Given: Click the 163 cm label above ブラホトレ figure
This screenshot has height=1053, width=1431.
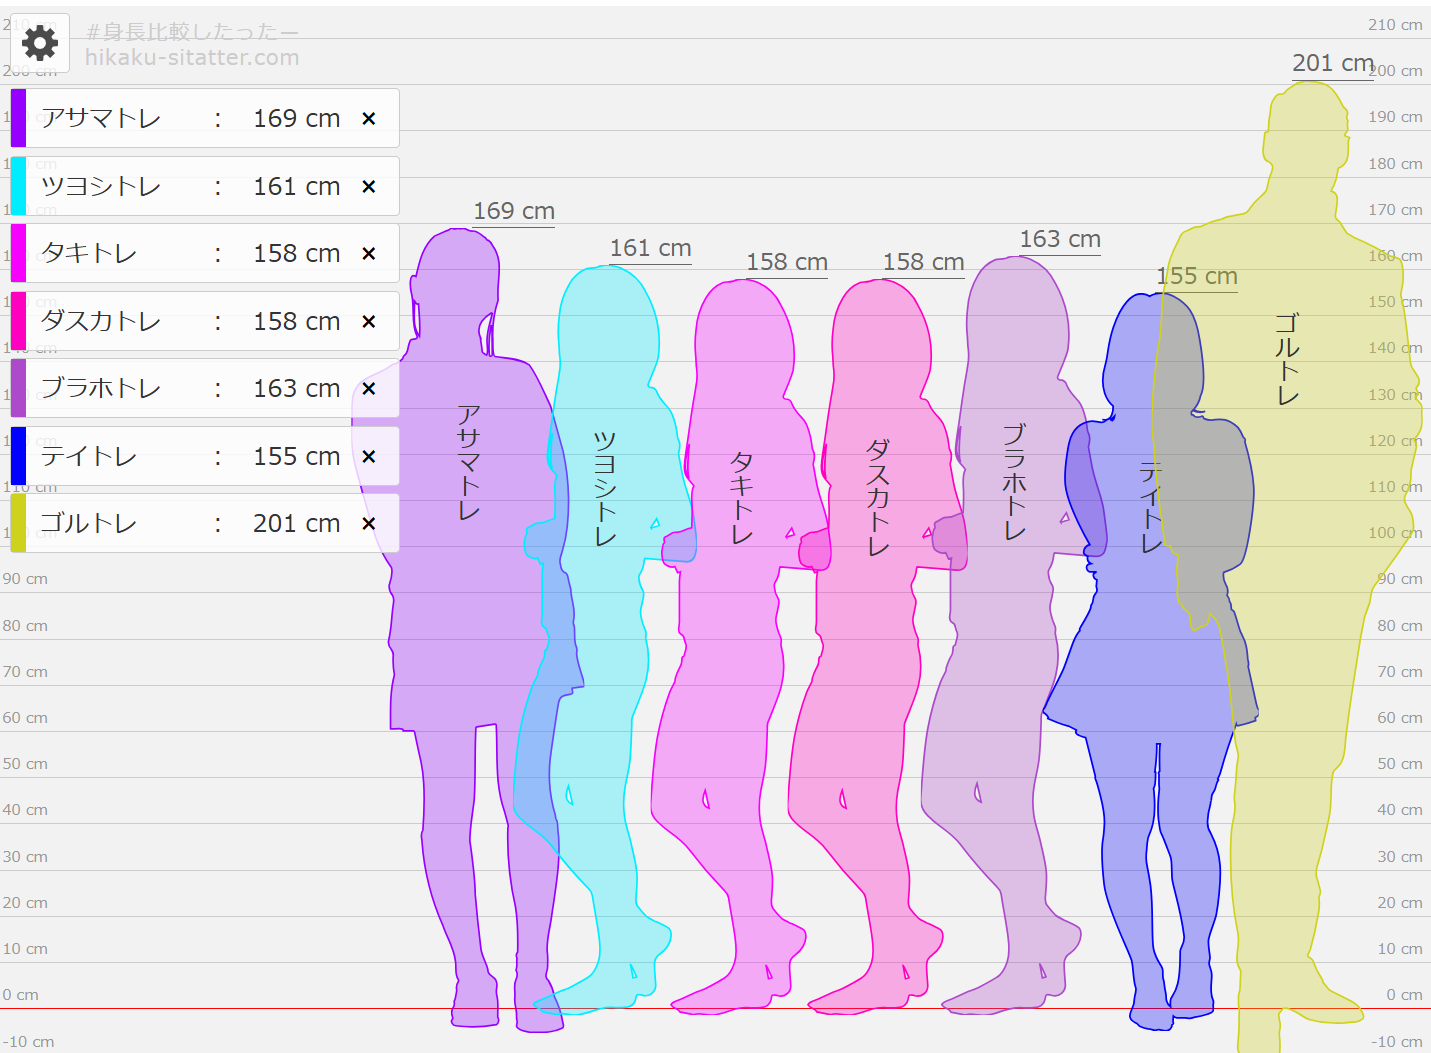Looking at the screenshot, I should click(x=1060, y=239).
